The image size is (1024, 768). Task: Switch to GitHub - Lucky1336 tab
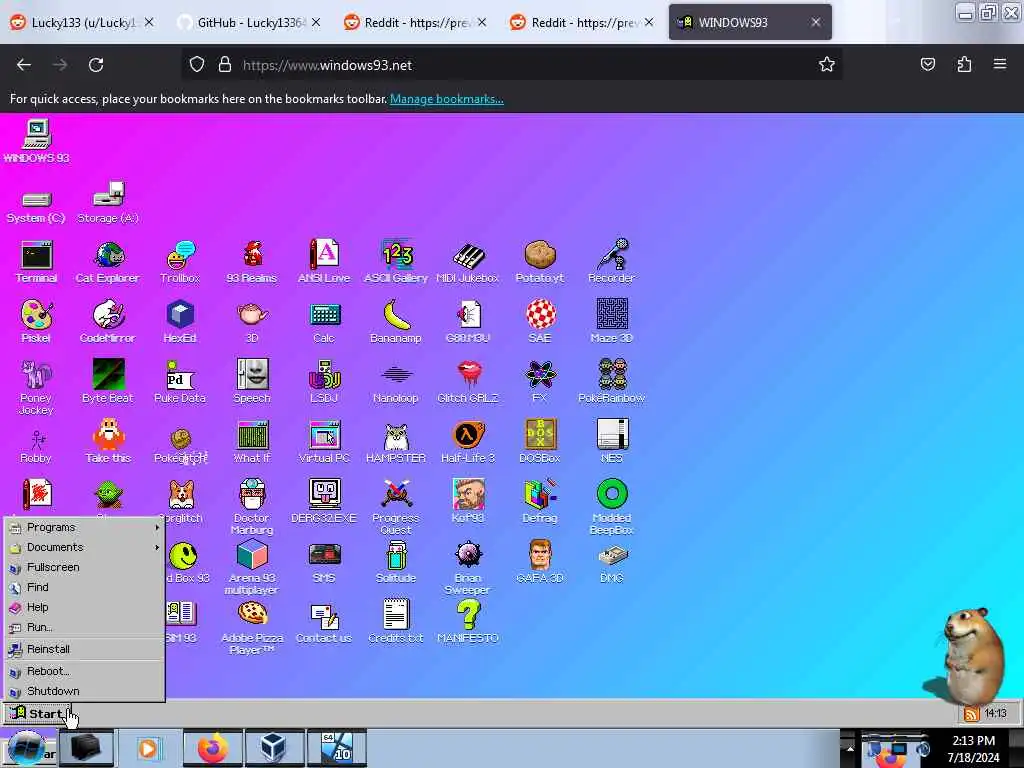tap(249, 22)
